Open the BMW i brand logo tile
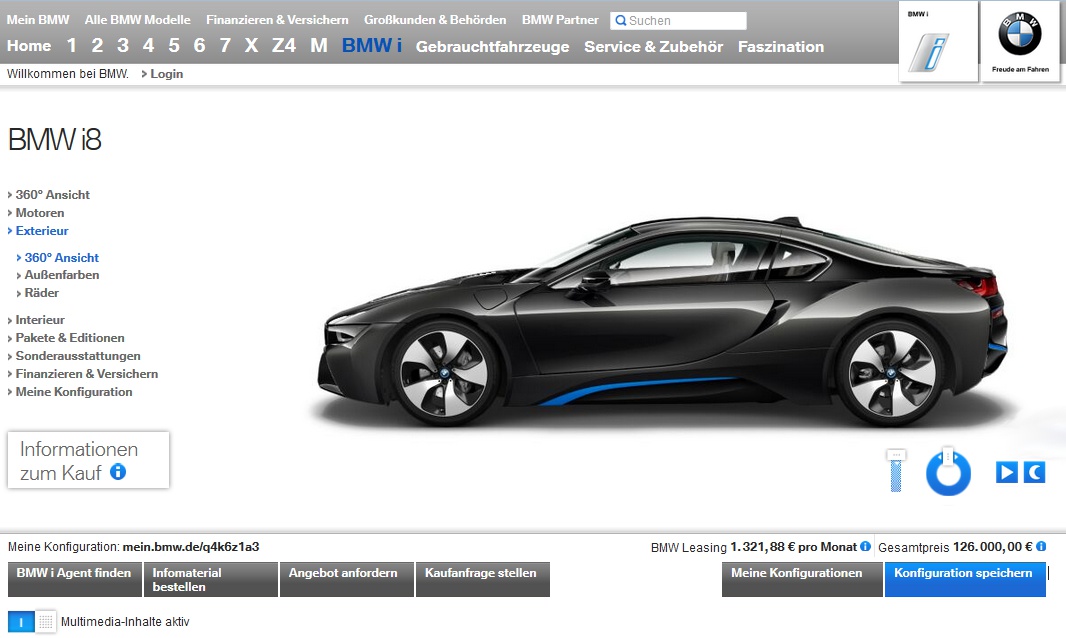Screen dimensions: 1066x638 [x=937, y=42]
